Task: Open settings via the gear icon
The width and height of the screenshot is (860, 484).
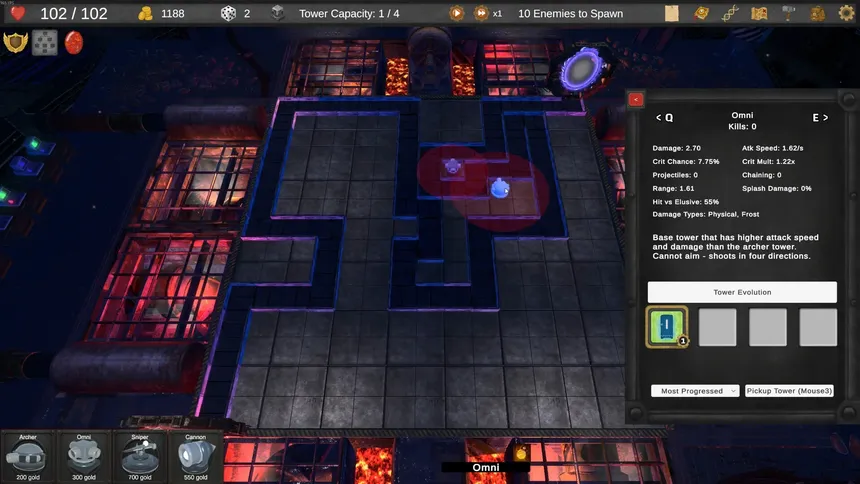Action: [846, 13]
